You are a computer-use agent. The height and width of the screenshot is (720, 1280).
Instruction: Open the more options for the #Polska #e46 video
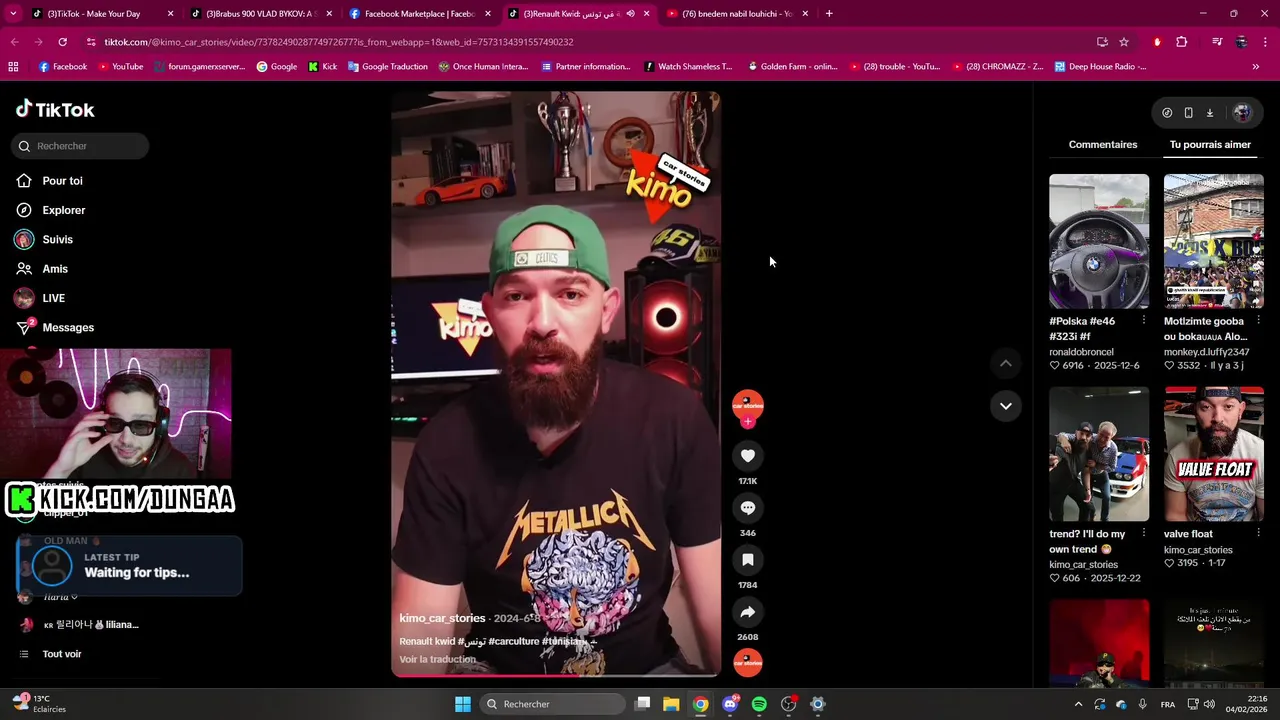pyautogui.click(x=1143, y=321)
